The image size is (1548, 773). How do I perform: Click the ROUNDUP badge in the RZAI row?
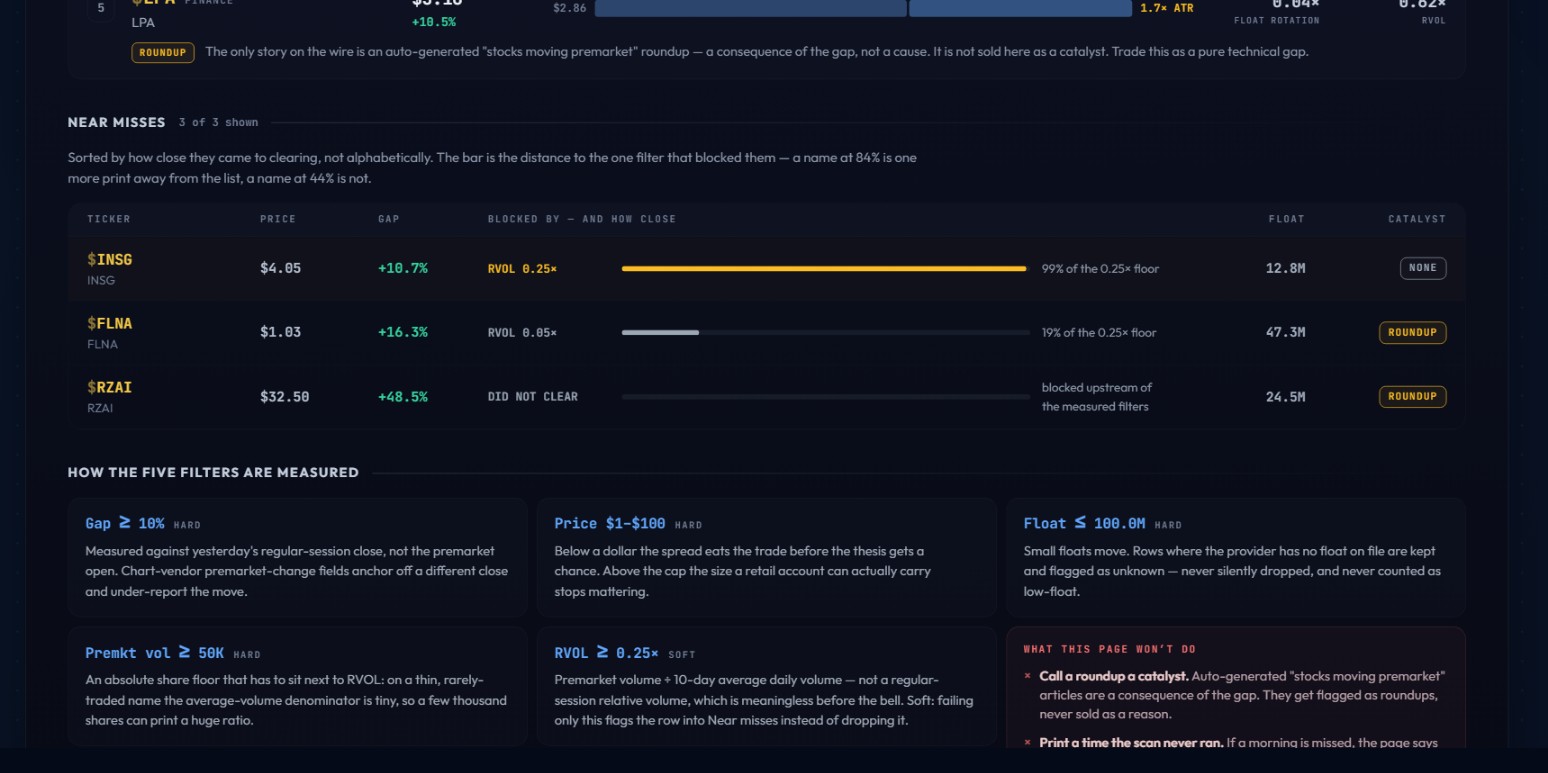click(1412, 396)
